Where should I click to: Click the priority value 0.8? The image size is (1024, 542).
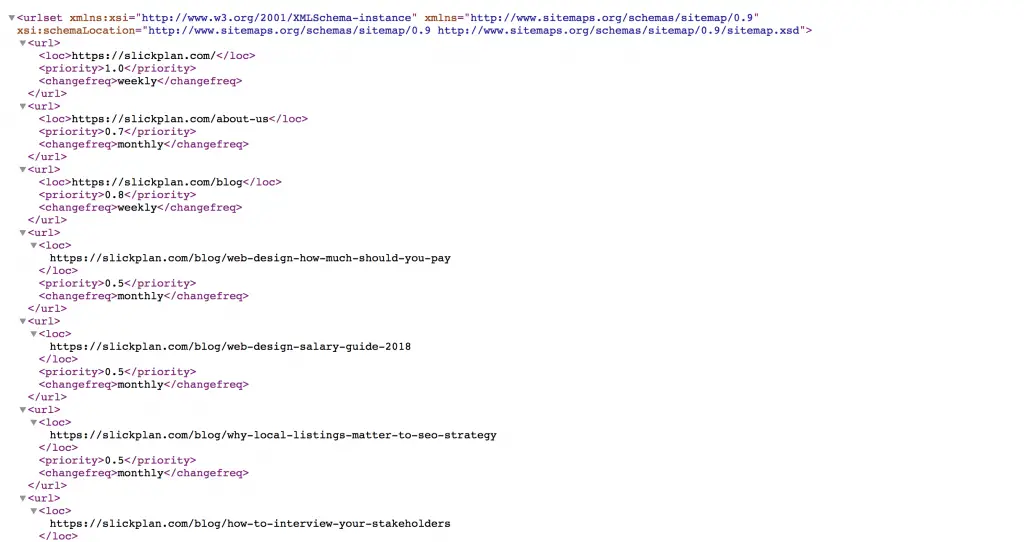[x=114, y=195]
